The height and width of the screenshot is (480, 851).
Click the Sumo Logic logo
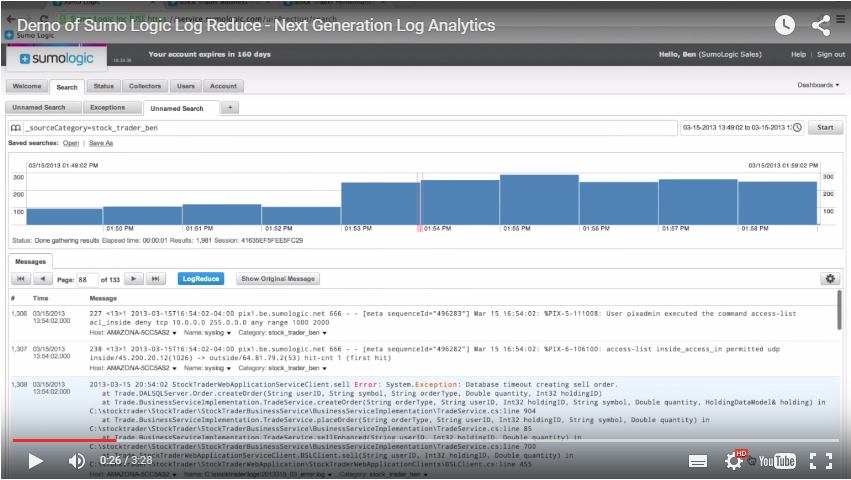tap(56, 58)
